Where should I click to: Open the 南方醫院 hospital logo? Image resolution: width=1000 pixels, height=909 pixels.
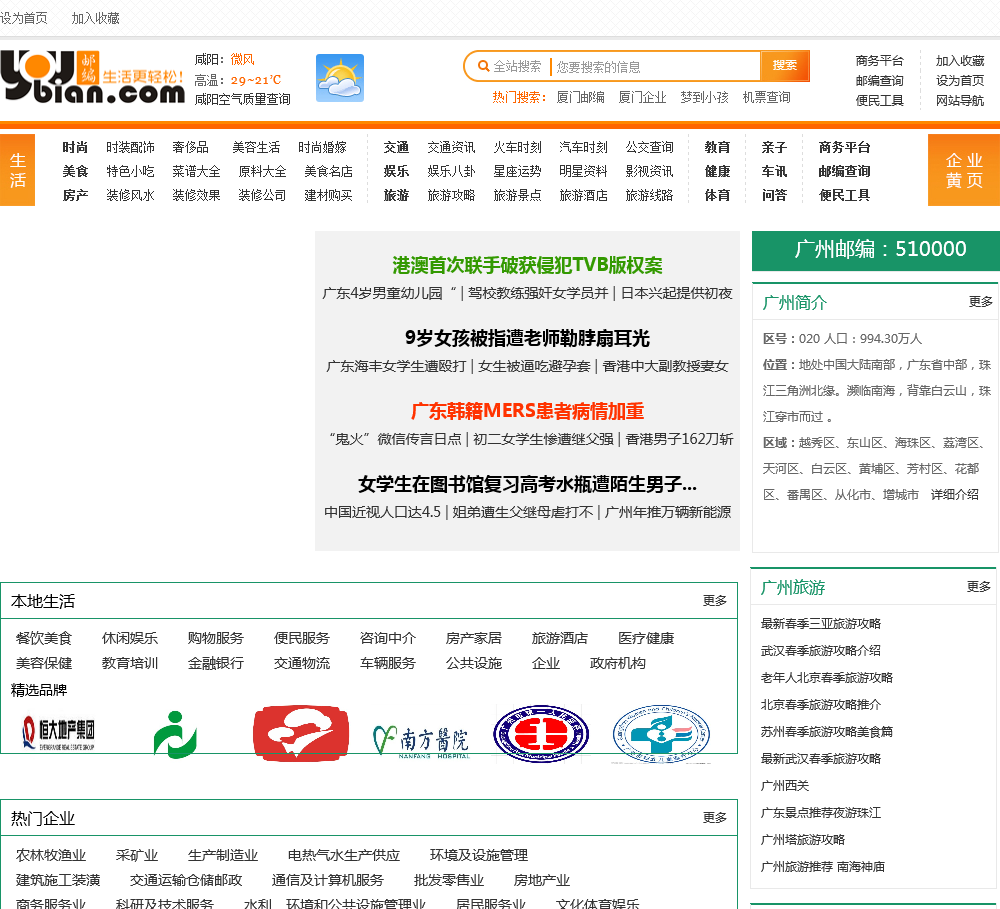421,741
